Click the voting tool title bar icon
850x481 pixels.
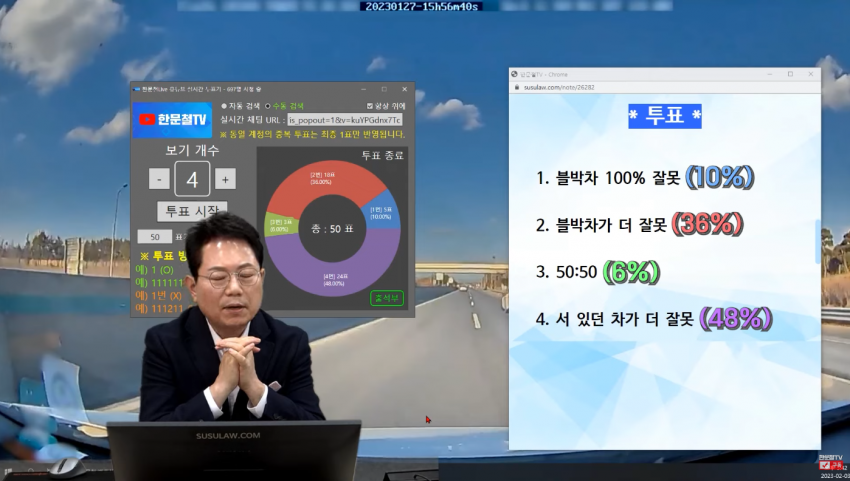tap(137, 89)
